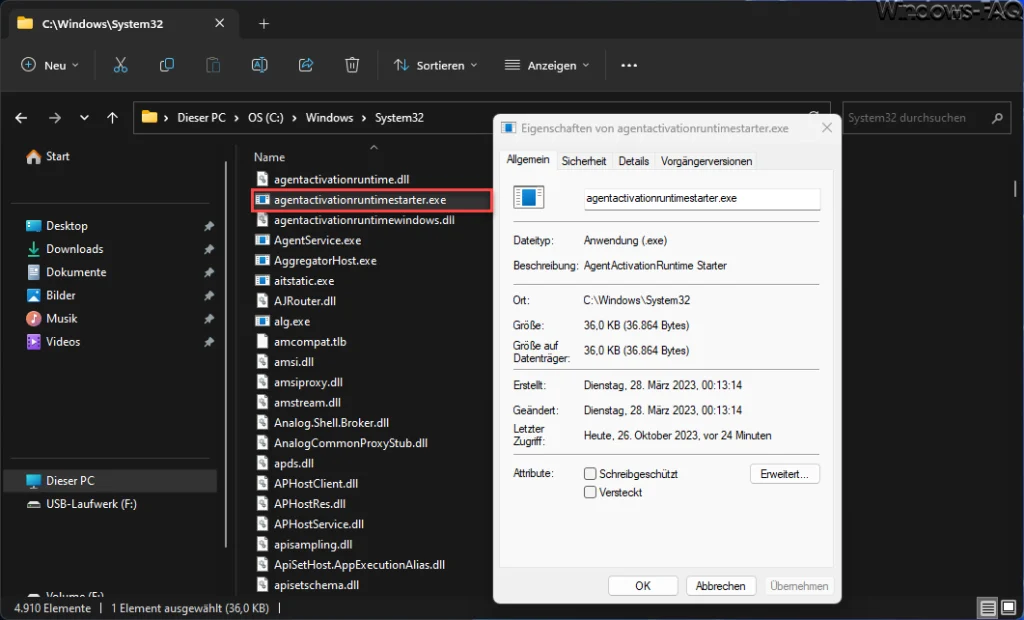
Task: Unpin Desktop via its pin icon
Action: 209,226
